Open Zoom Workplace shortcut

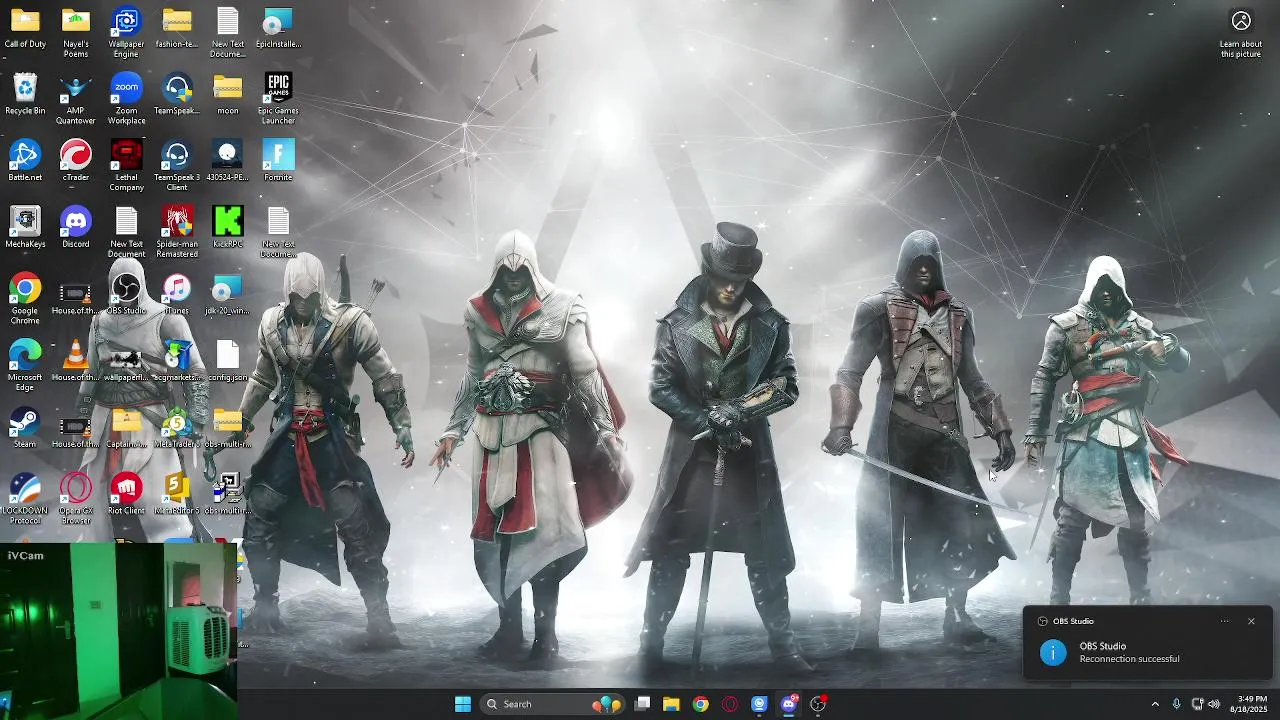[x=126, y=99]
